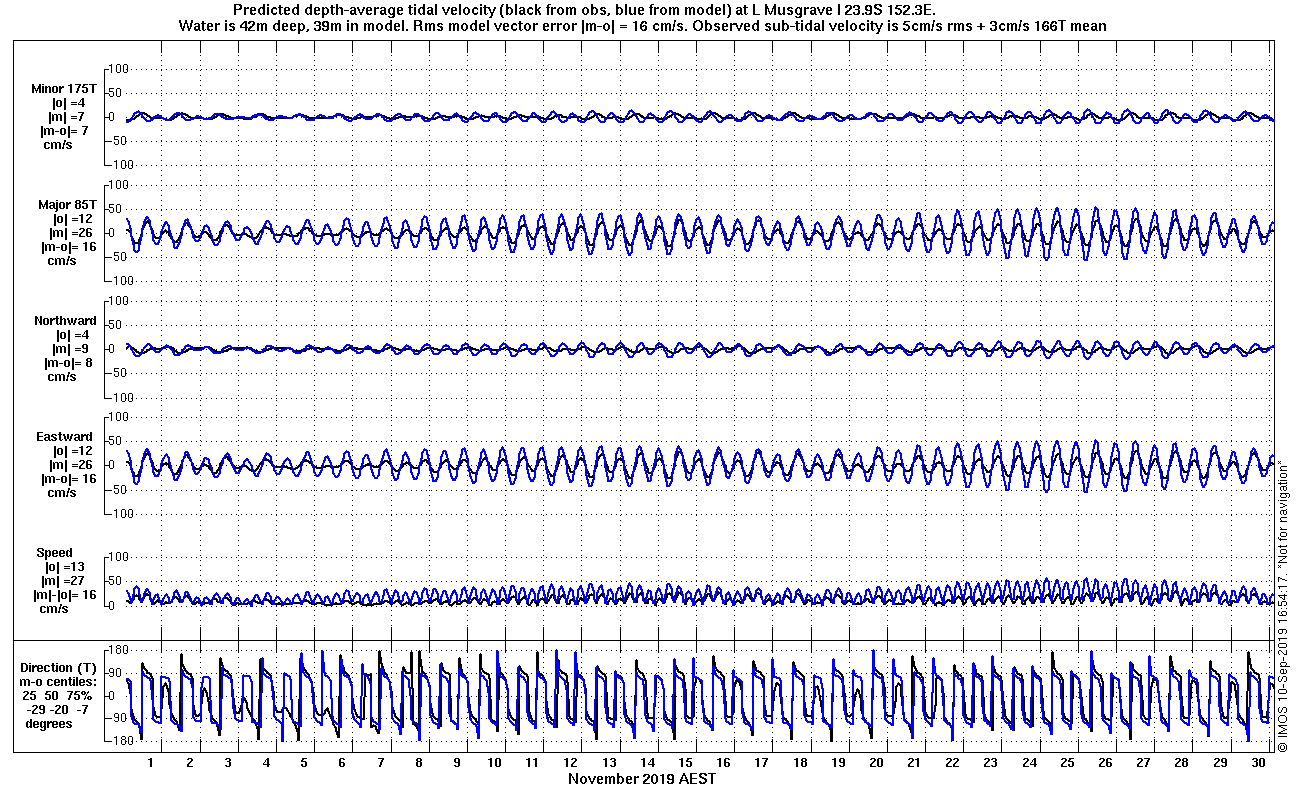The width and height of the screenshot is (1300, 800).
Task: Click day '8' on the date axis
Action: [419, 763]
